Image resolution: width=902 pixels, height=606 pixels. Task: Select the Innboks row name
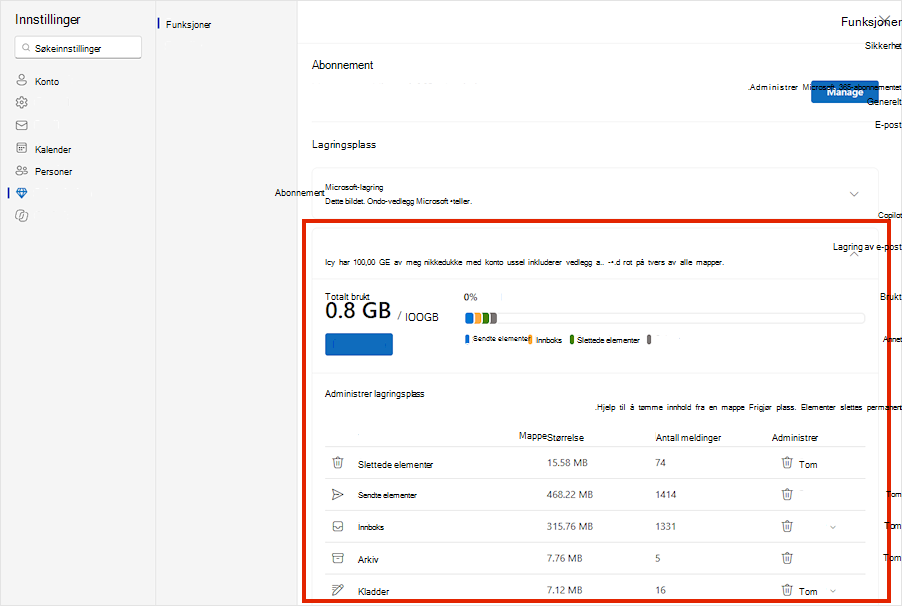click(x=370, y=527)
